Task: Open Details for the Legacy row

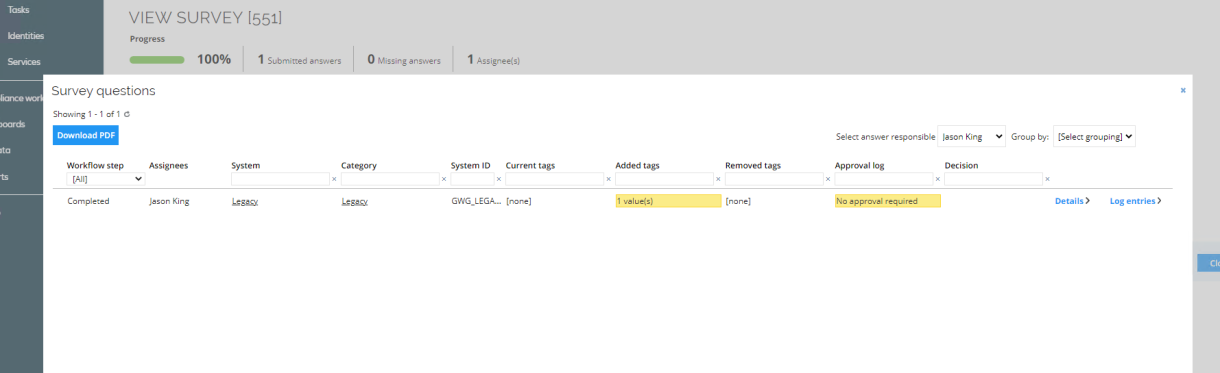Action: click(x=1072, y=201)
